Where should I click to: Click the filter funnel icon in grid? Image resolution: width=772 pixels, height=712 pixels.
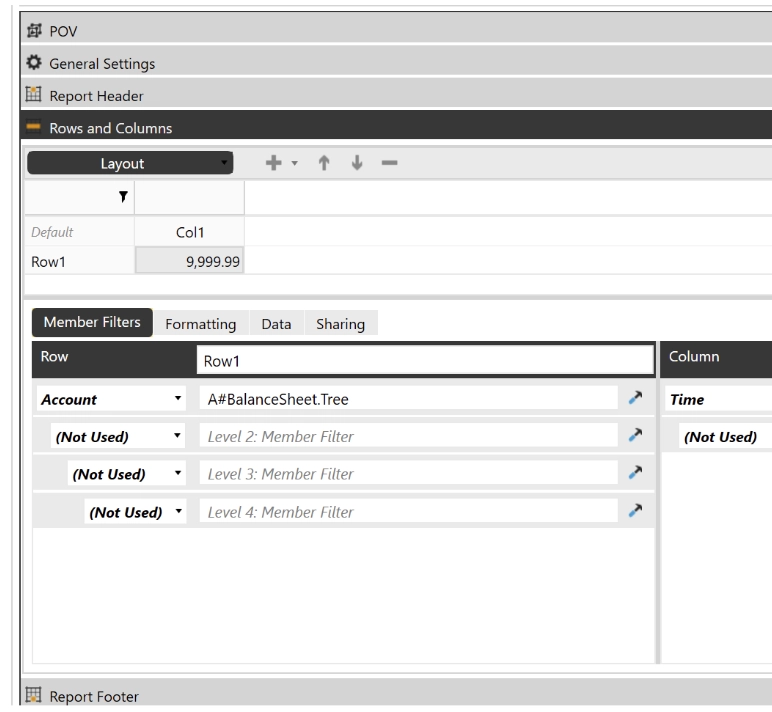(x=123, y=197)
